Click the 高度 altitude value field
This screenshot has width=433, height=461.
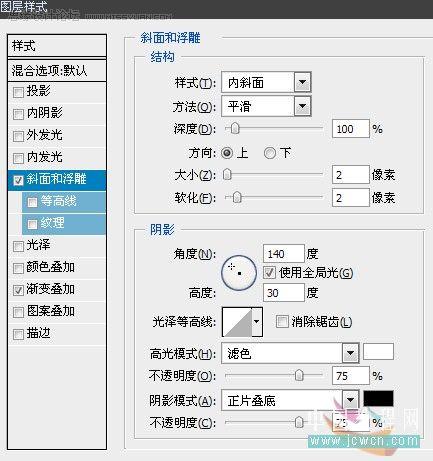click(x=284, y=293)
